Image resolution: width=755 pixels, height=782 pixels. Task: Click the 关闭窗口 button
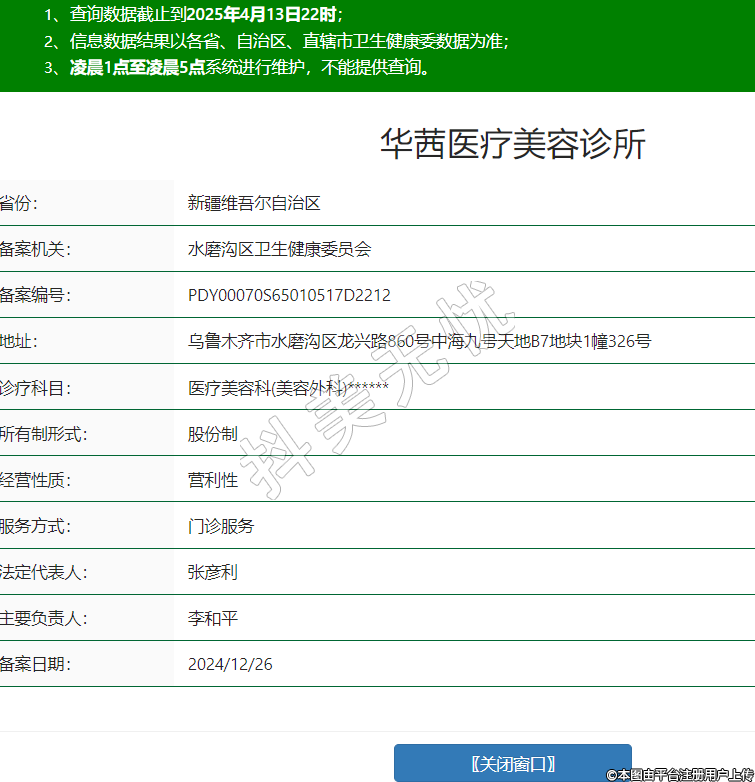point(512,763)
